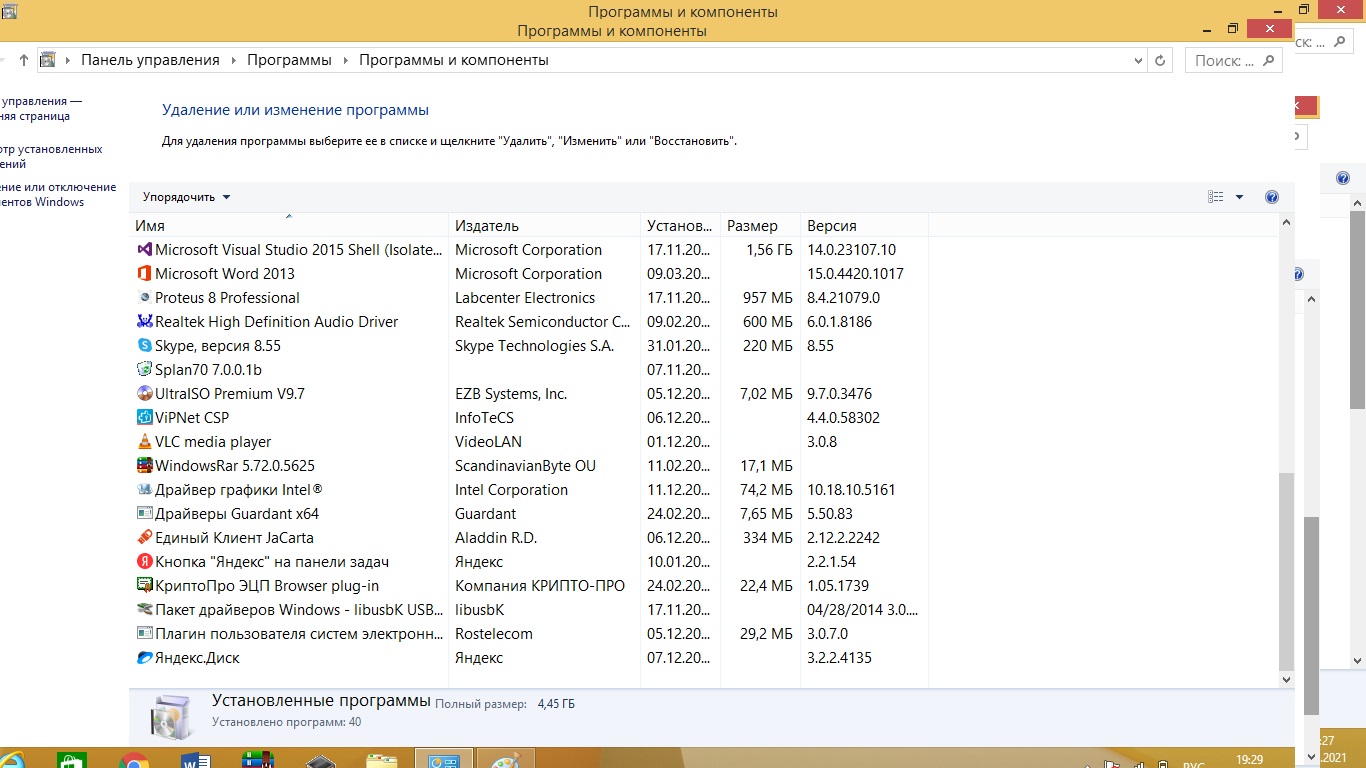Screen dimensions: 1366x768
Task: Click the Яндекс.Диск program icon
Action: point(144,658)
